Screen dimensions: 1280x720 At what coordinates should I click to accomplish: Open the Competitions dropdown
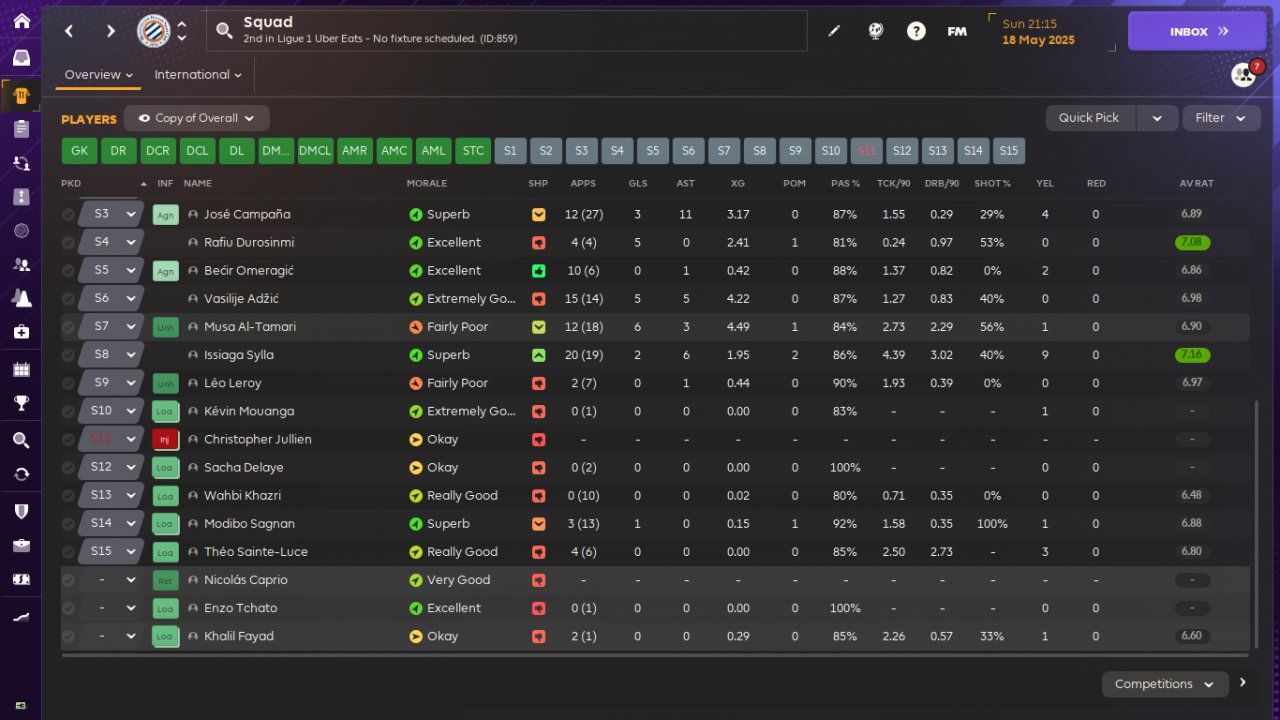pos(1165,684)
